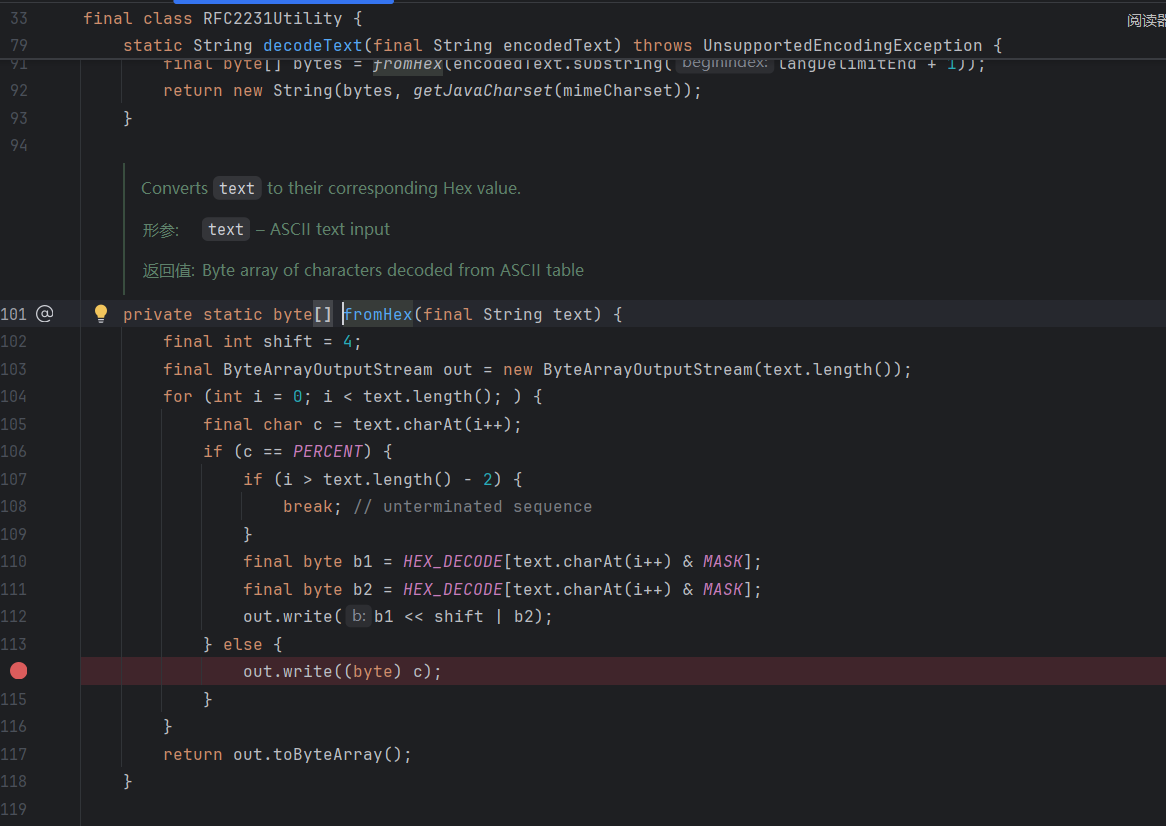1166x826 pixels.
Task: Click gutter line number 112
Action: pos(13,617)
